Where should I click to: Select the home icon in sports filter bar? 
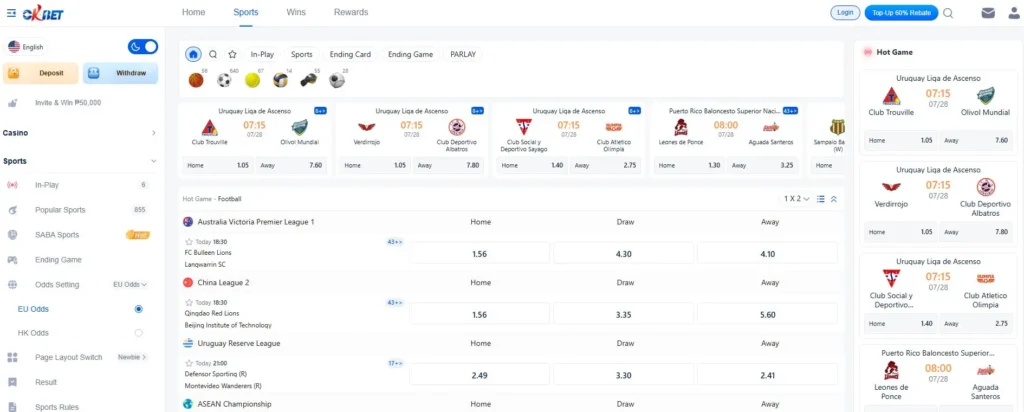pos(193,54)
